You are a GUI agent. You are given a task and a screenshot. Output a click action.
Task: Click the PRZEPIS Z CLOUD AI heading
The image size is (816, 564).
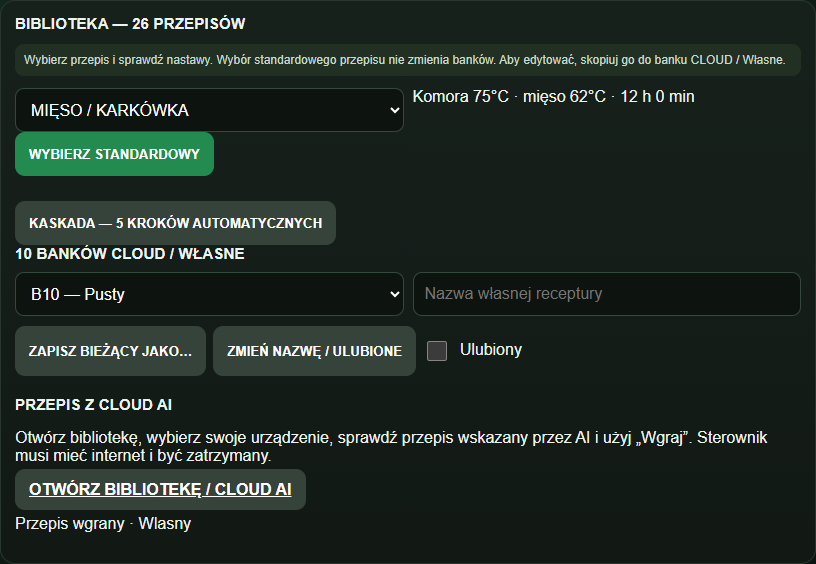94,405
